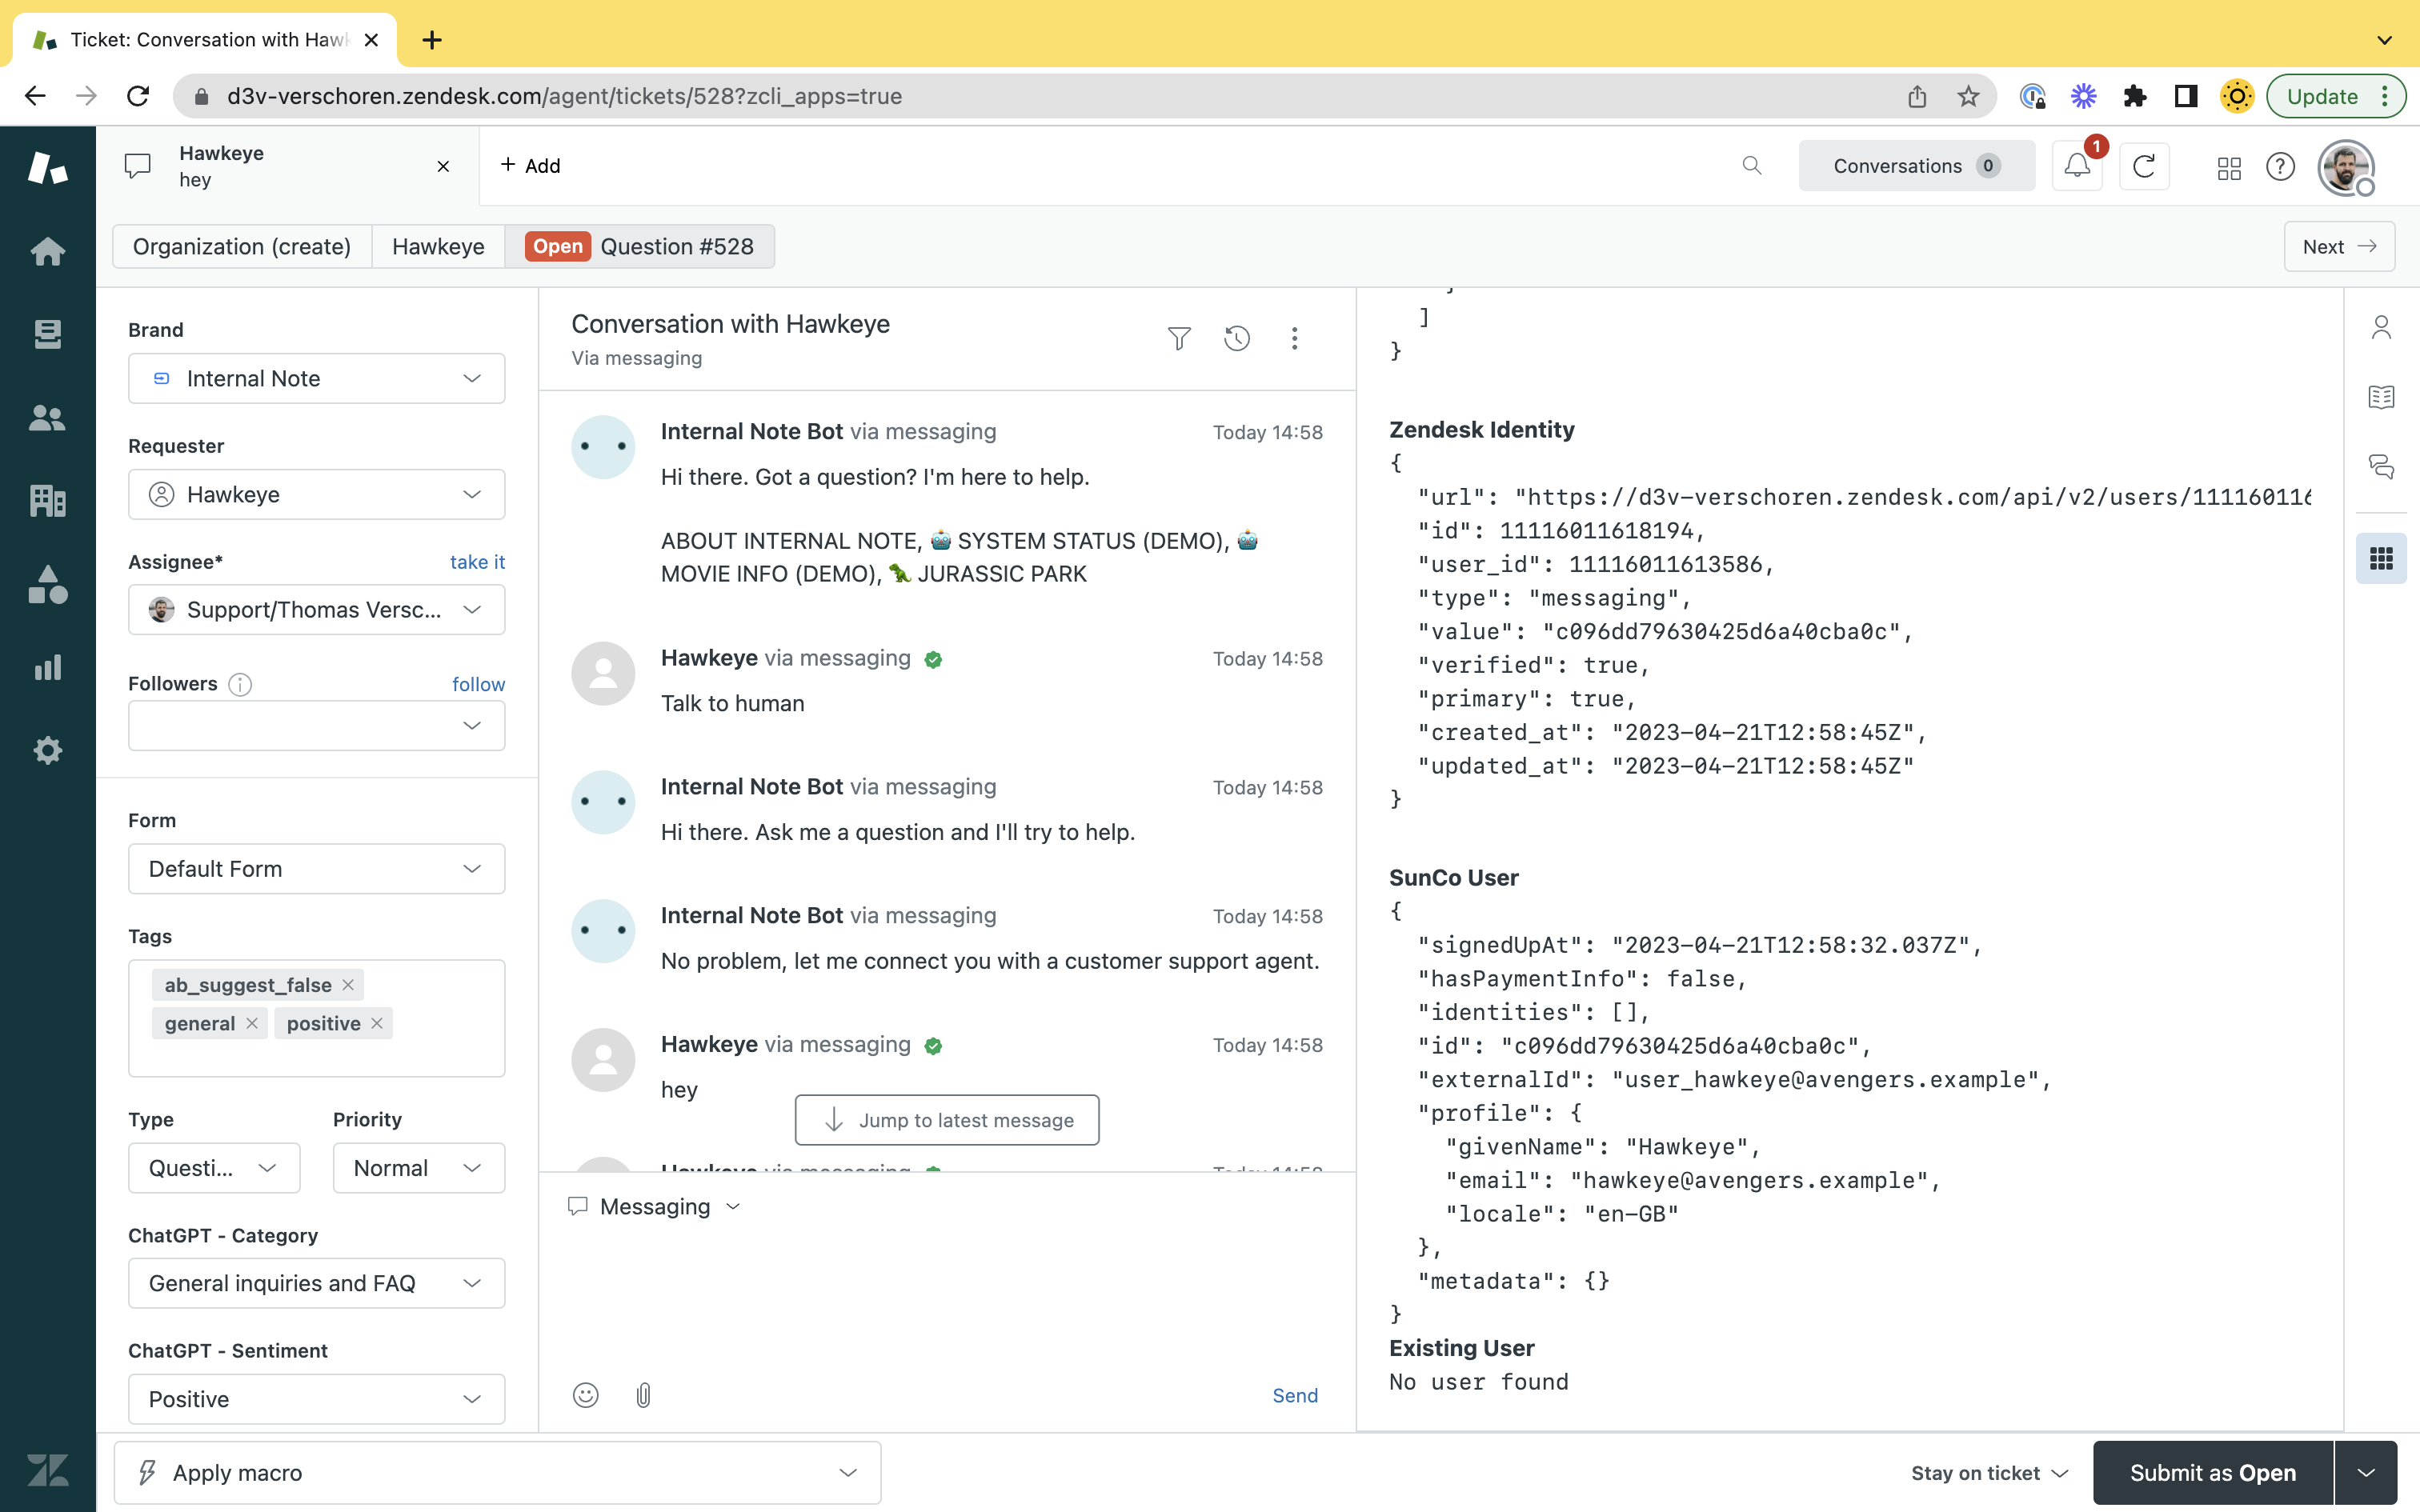Screen dimensions: 2420x1512
Task: Open the Customers list (people icon)
Action: click(47, 418)
